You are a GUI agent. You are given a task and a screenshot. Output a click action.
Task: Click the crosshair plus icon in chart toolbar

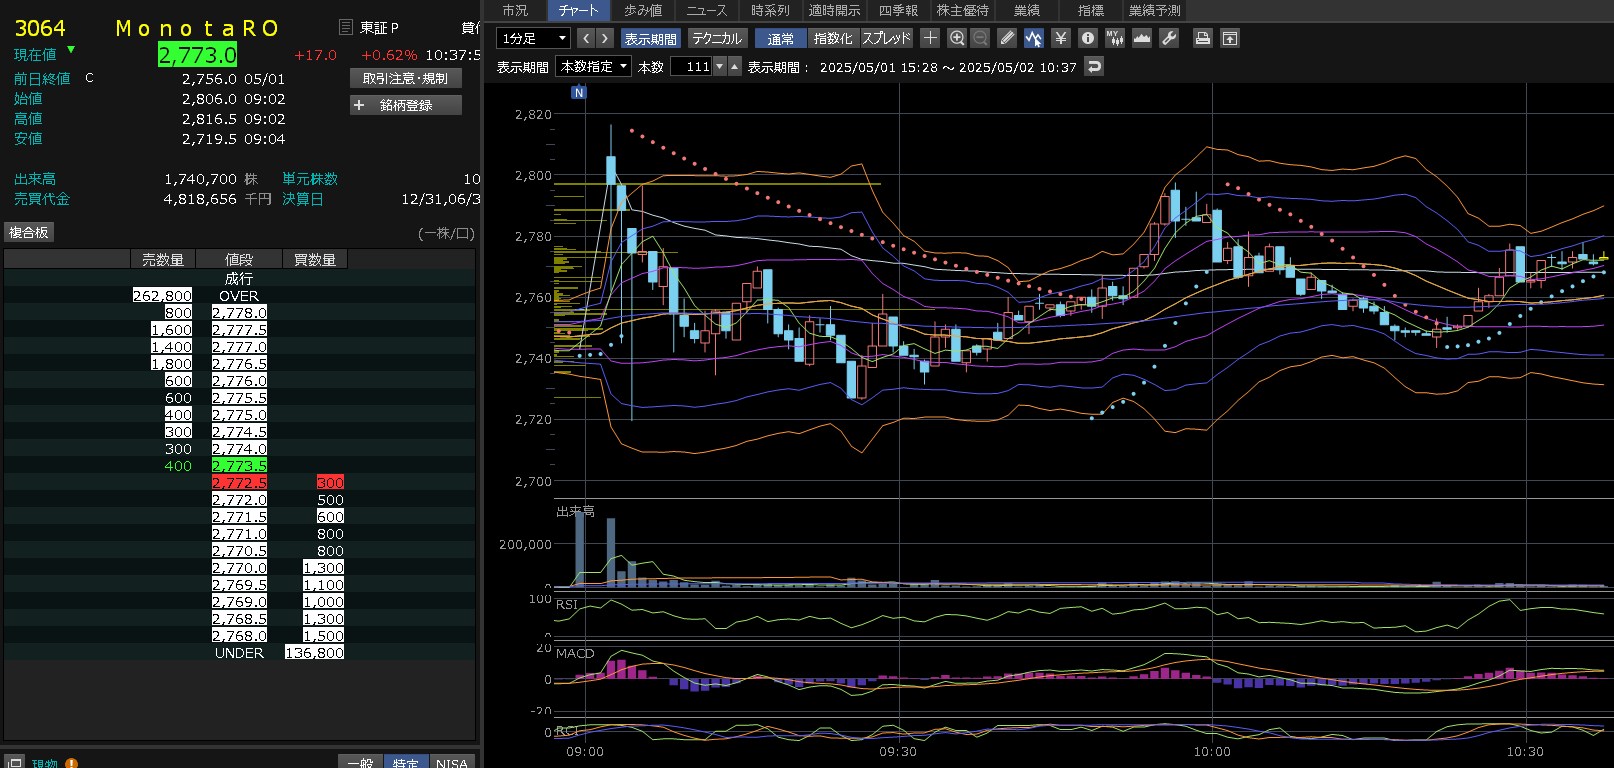click(930, 38)
